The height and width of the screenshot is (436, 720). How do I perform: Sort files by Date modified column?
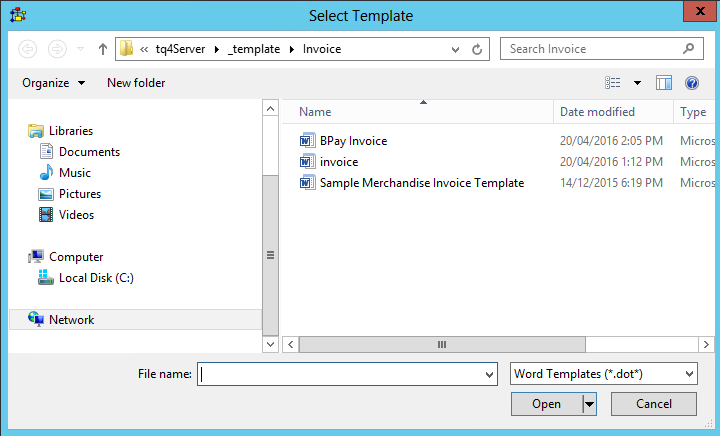tap(597, 112)
